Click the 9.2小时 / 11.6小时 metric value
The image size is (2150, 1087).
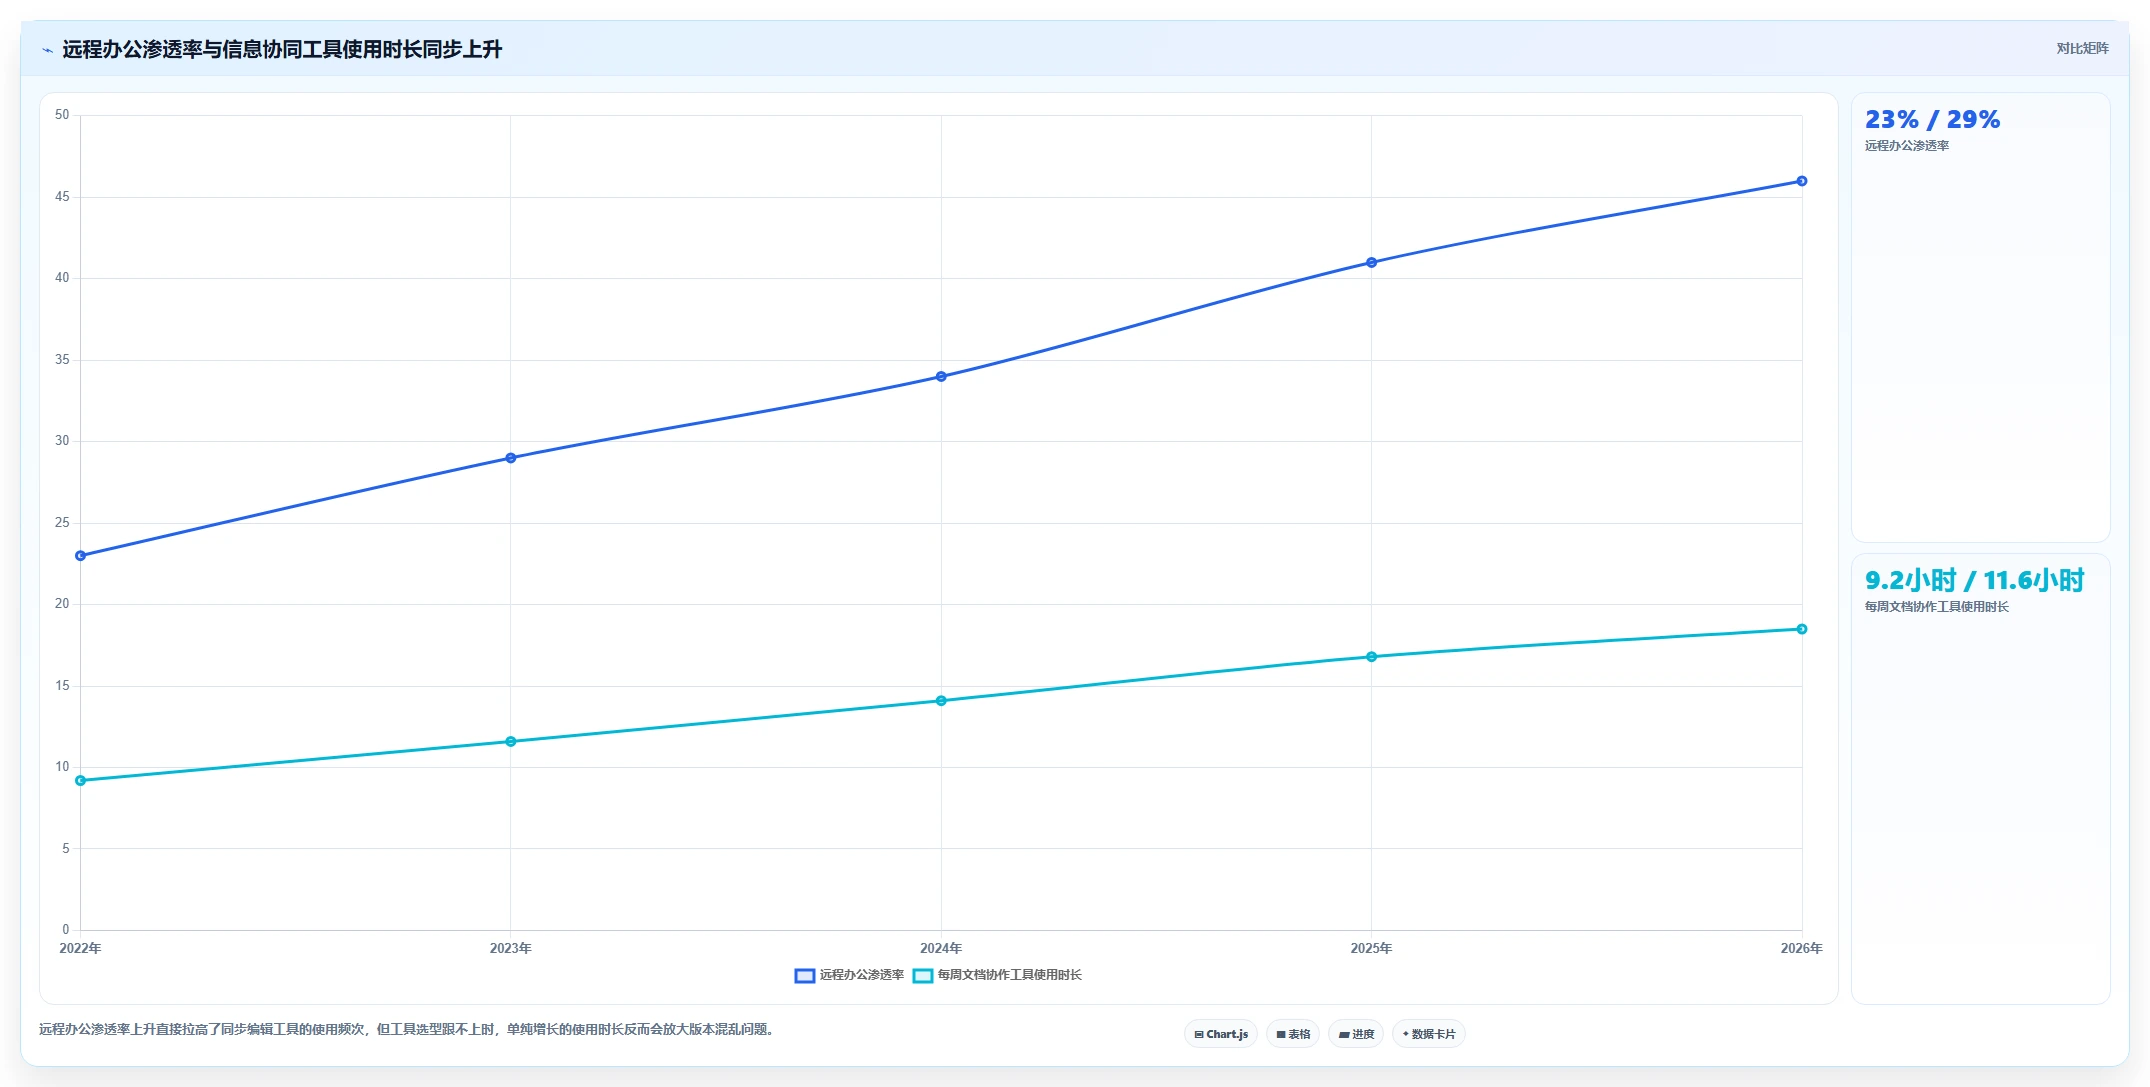[x=1974, y=581]
